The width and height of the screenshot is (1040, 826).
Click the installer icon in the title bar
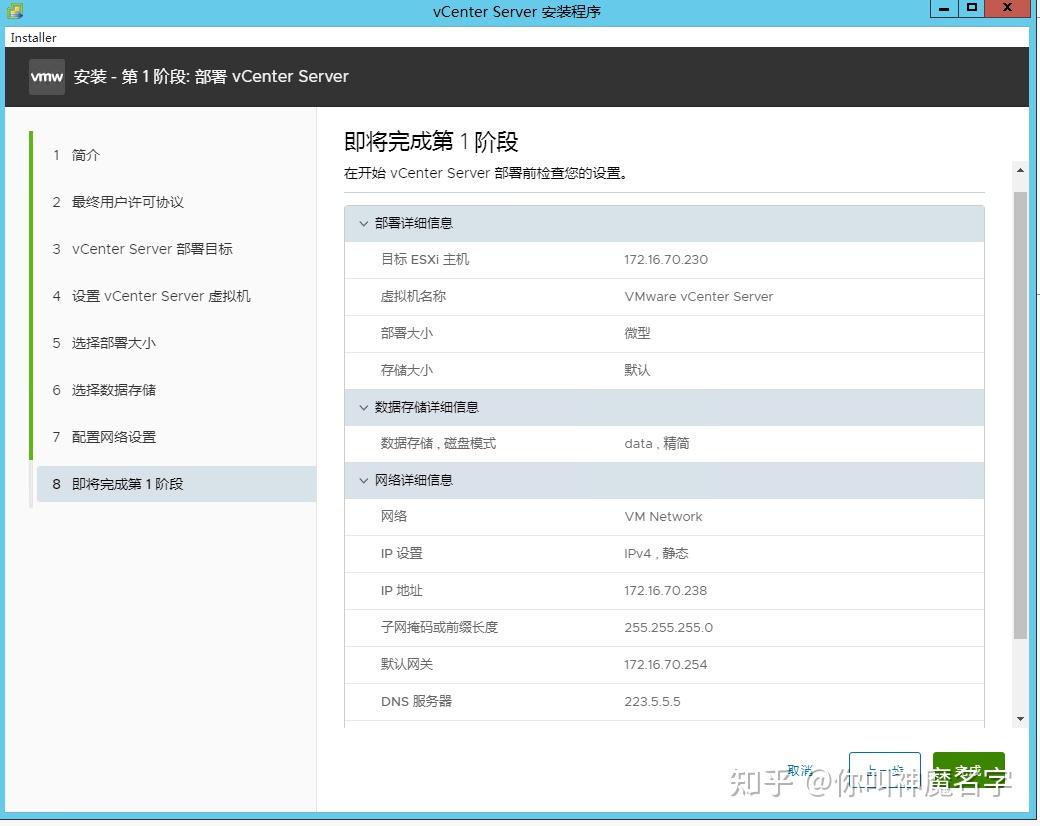pos(14,10)
